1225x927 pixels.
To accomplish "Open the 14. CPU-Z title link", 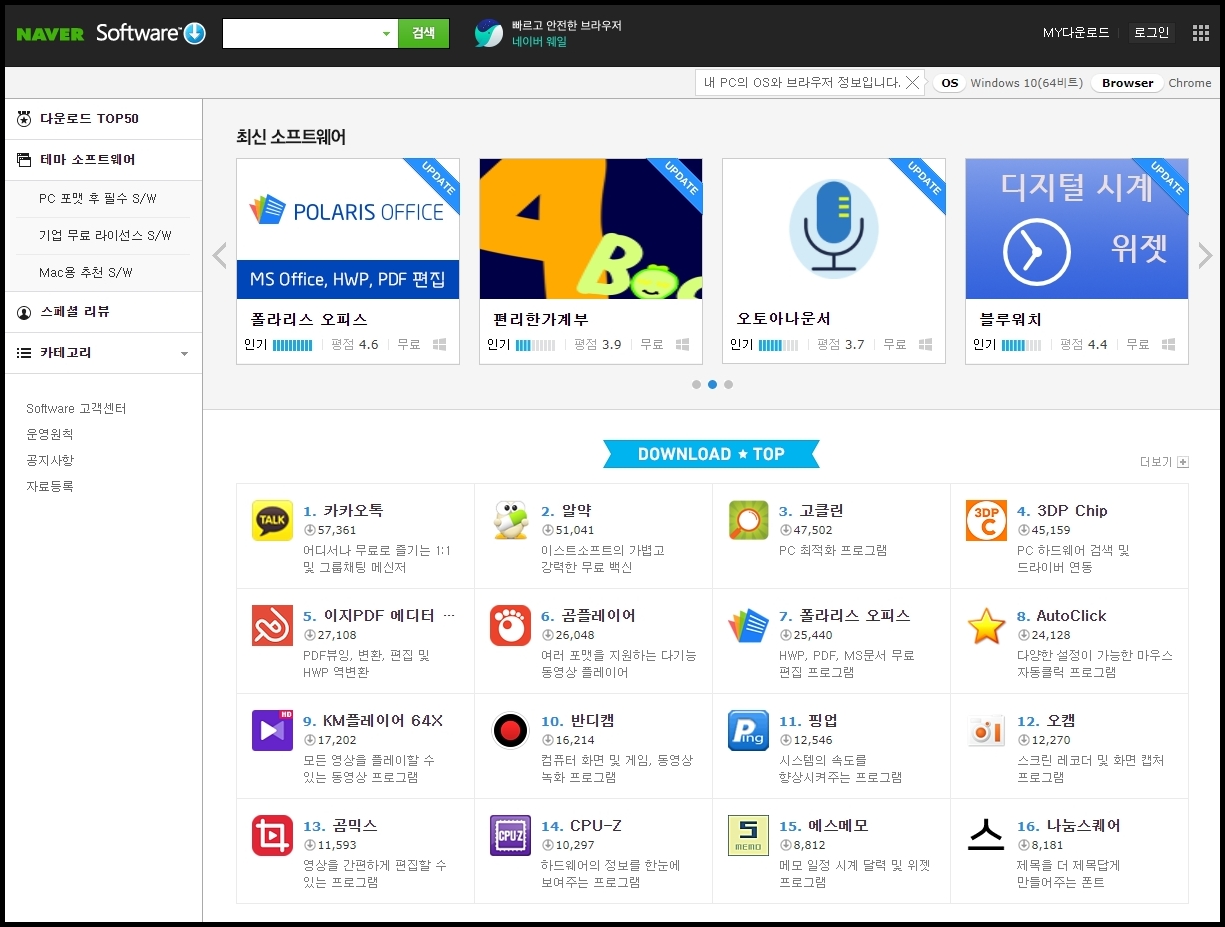I will click(x=581, y=826).
